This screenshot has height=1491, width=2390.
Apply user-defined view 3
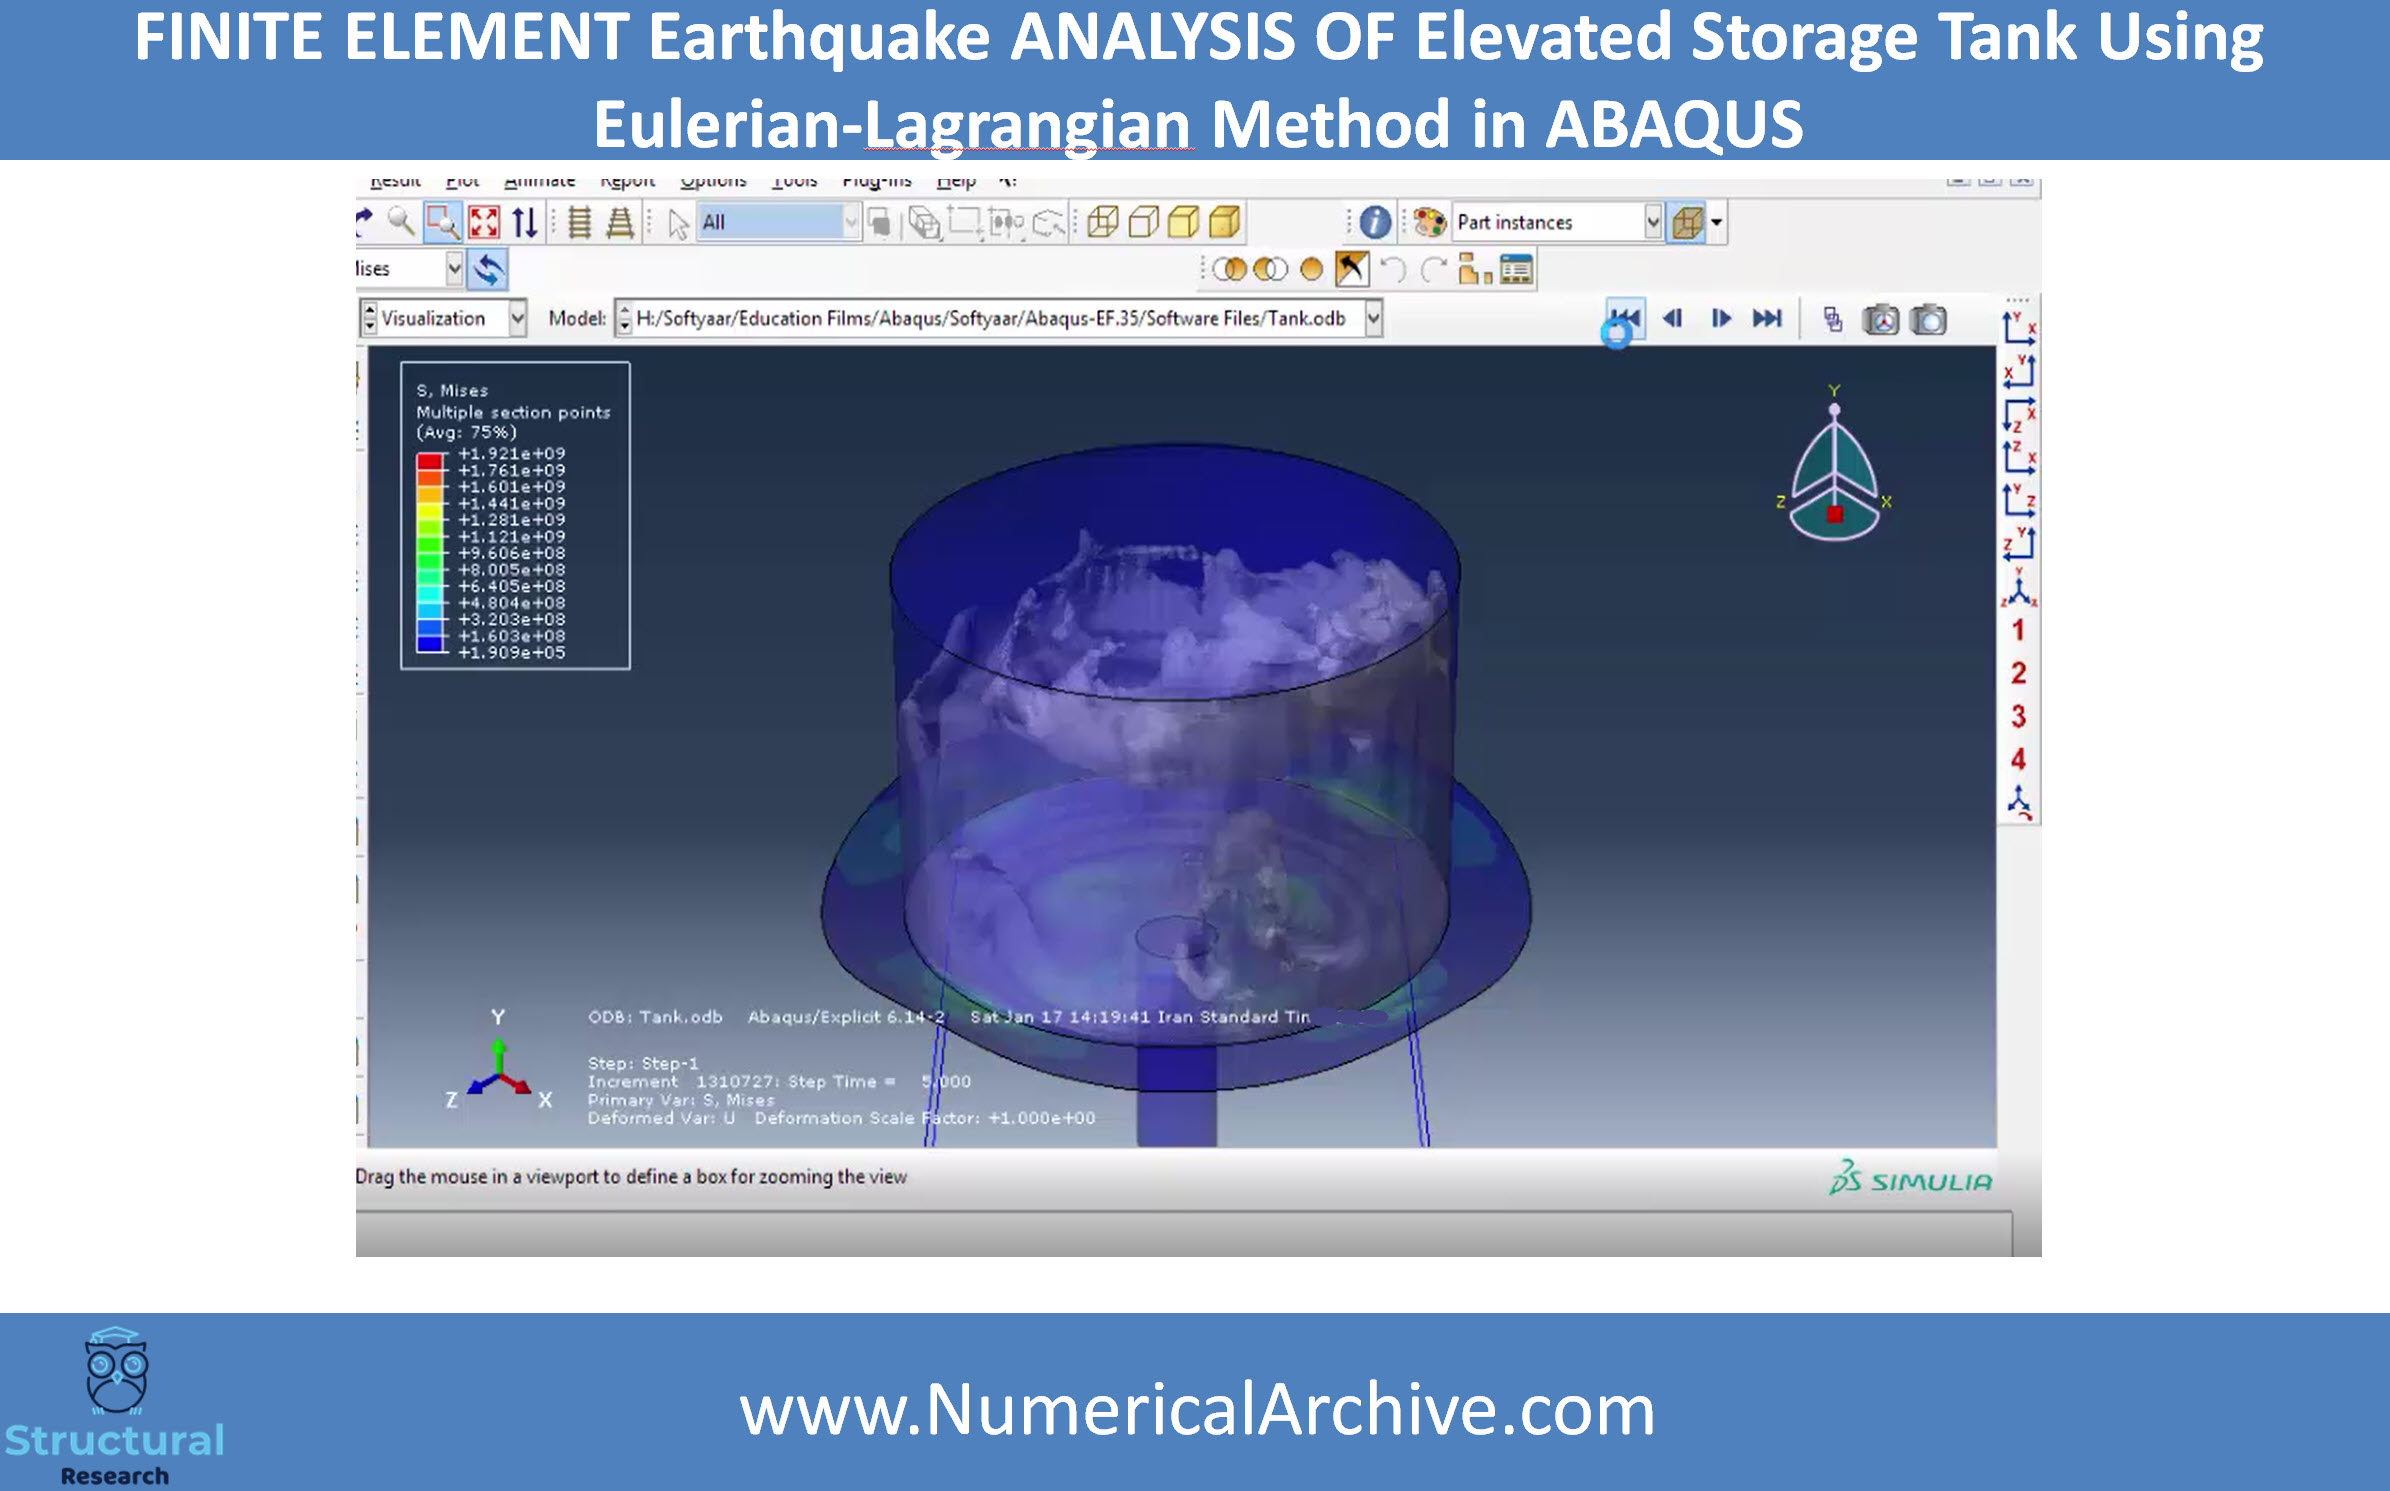(2018, 716)
